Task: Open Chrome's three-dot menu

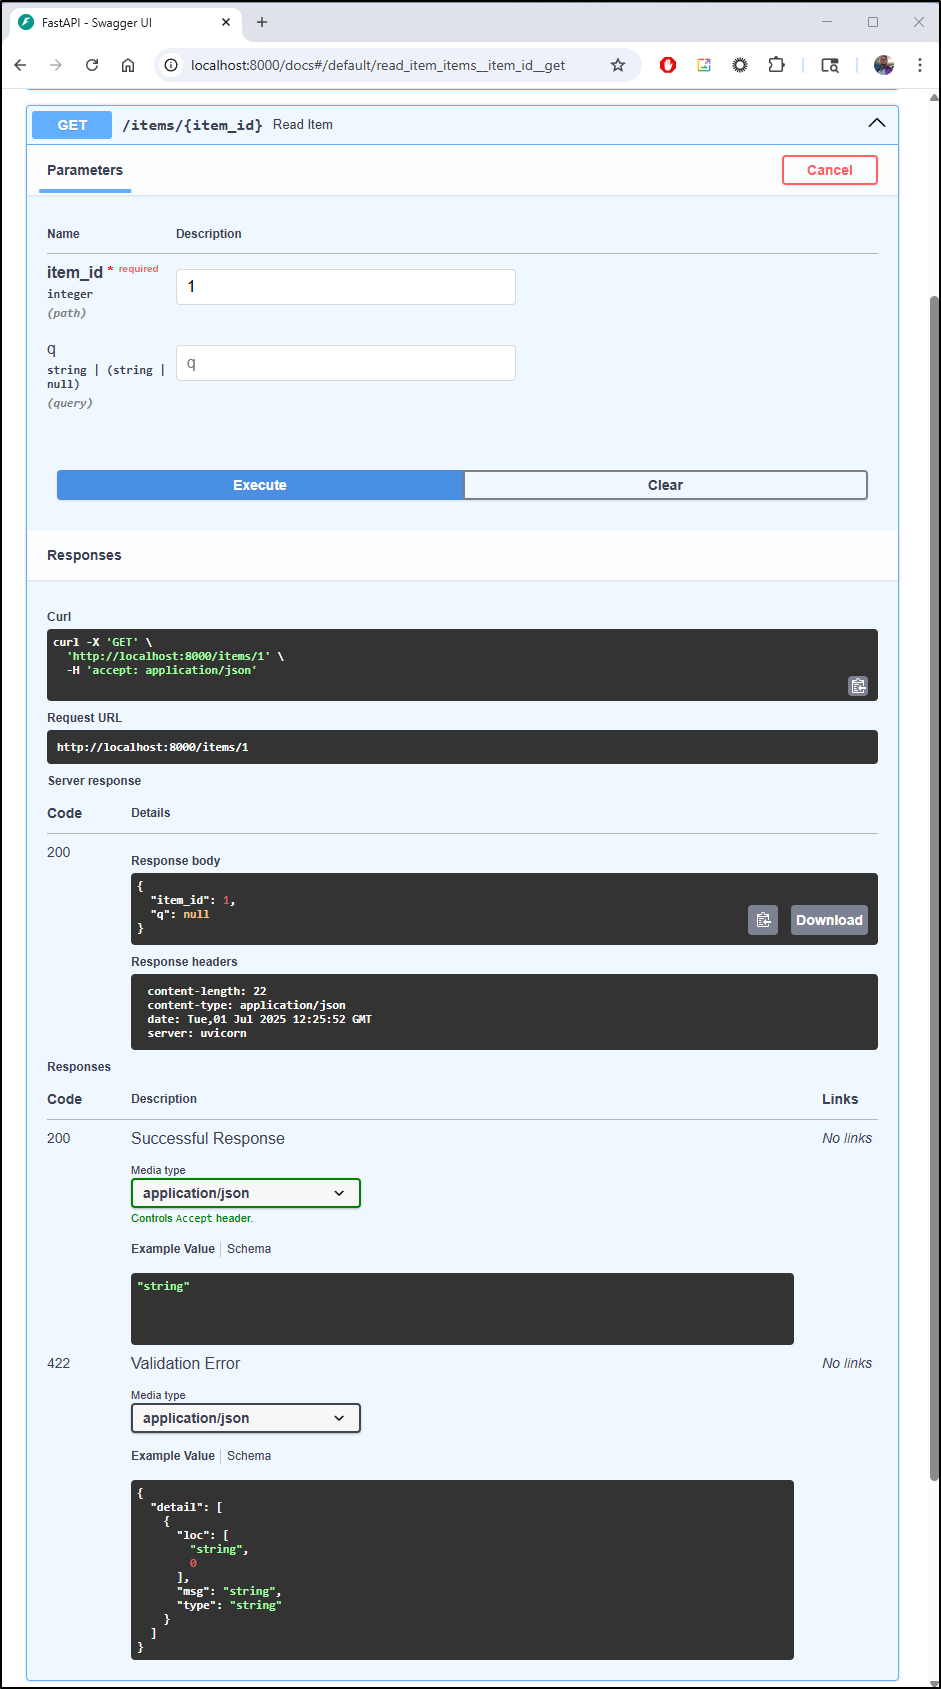Action: tap(919, 65)
